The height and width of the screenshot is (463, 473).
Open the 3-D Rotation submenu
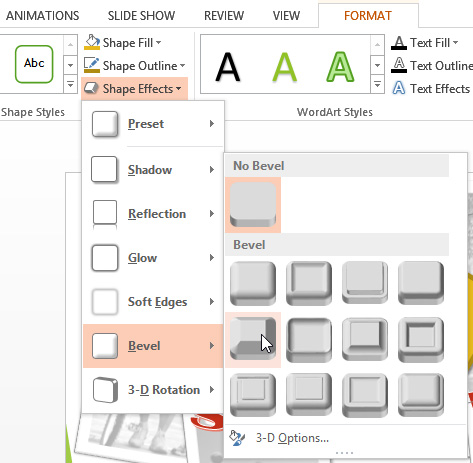[x=153, y=390]
